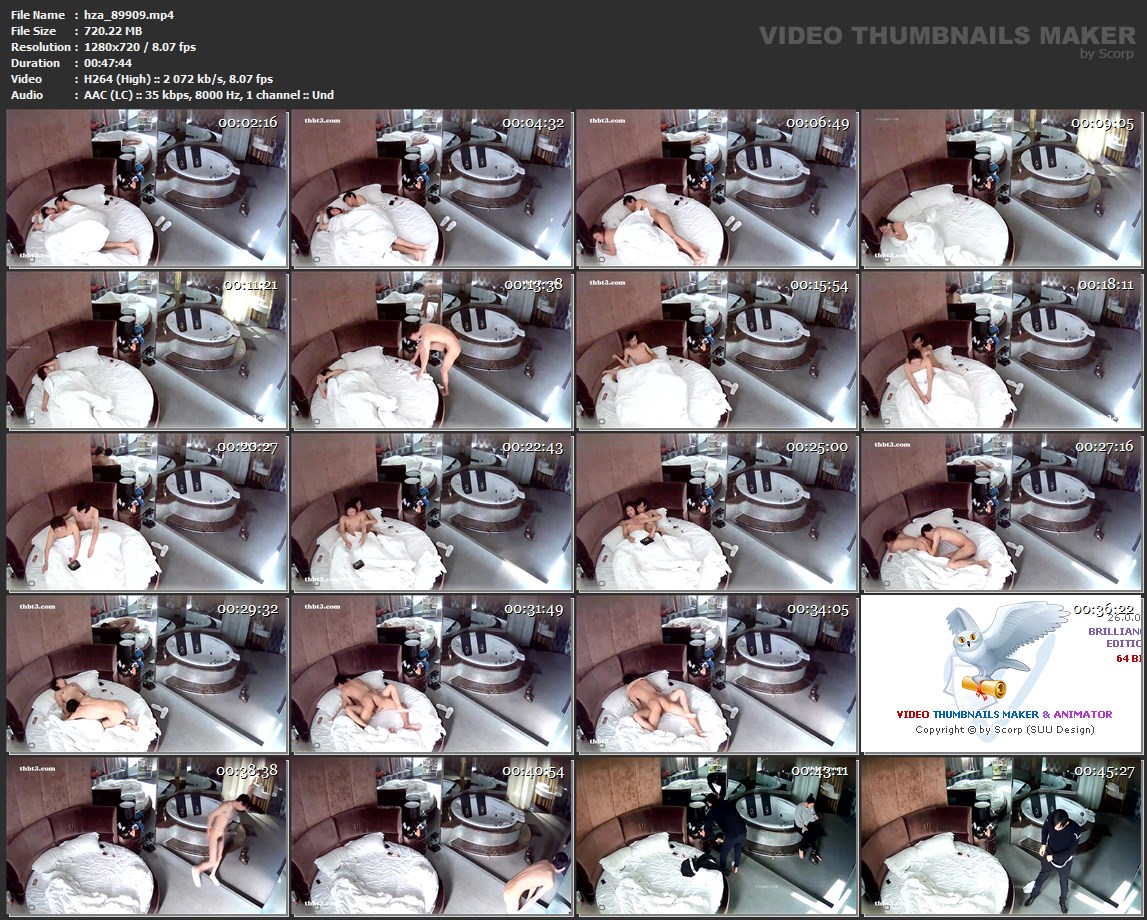Choose the frame labeled 00:34:05
This screenshot has height=920, width=1147.
click(x=716, y=675)
